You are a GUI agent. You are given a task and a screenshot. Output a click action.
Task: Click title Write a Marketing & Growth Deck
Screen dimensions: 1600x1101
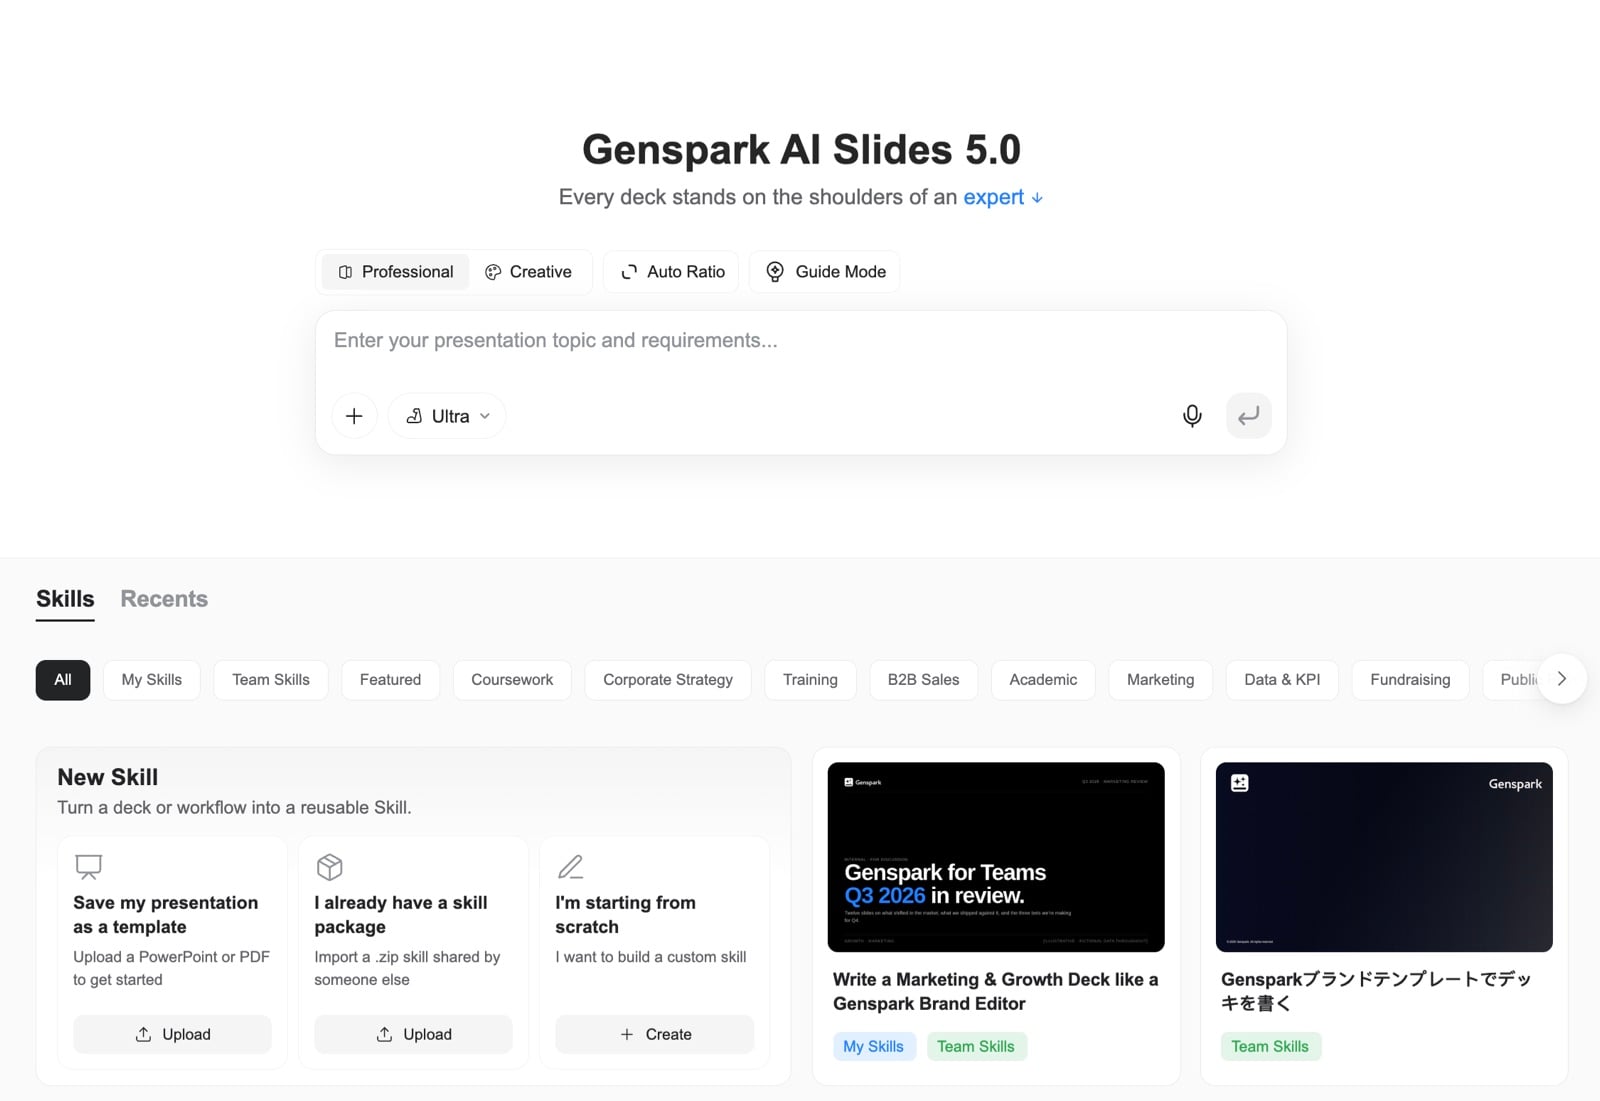(995, 991)
